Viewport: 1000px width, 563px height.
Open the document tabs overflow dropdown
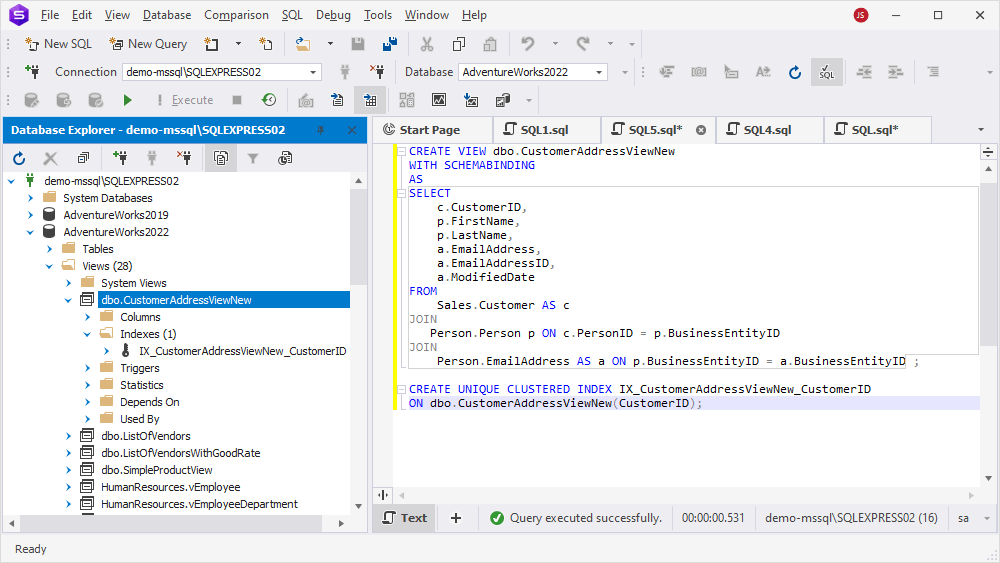click(981, 130)
